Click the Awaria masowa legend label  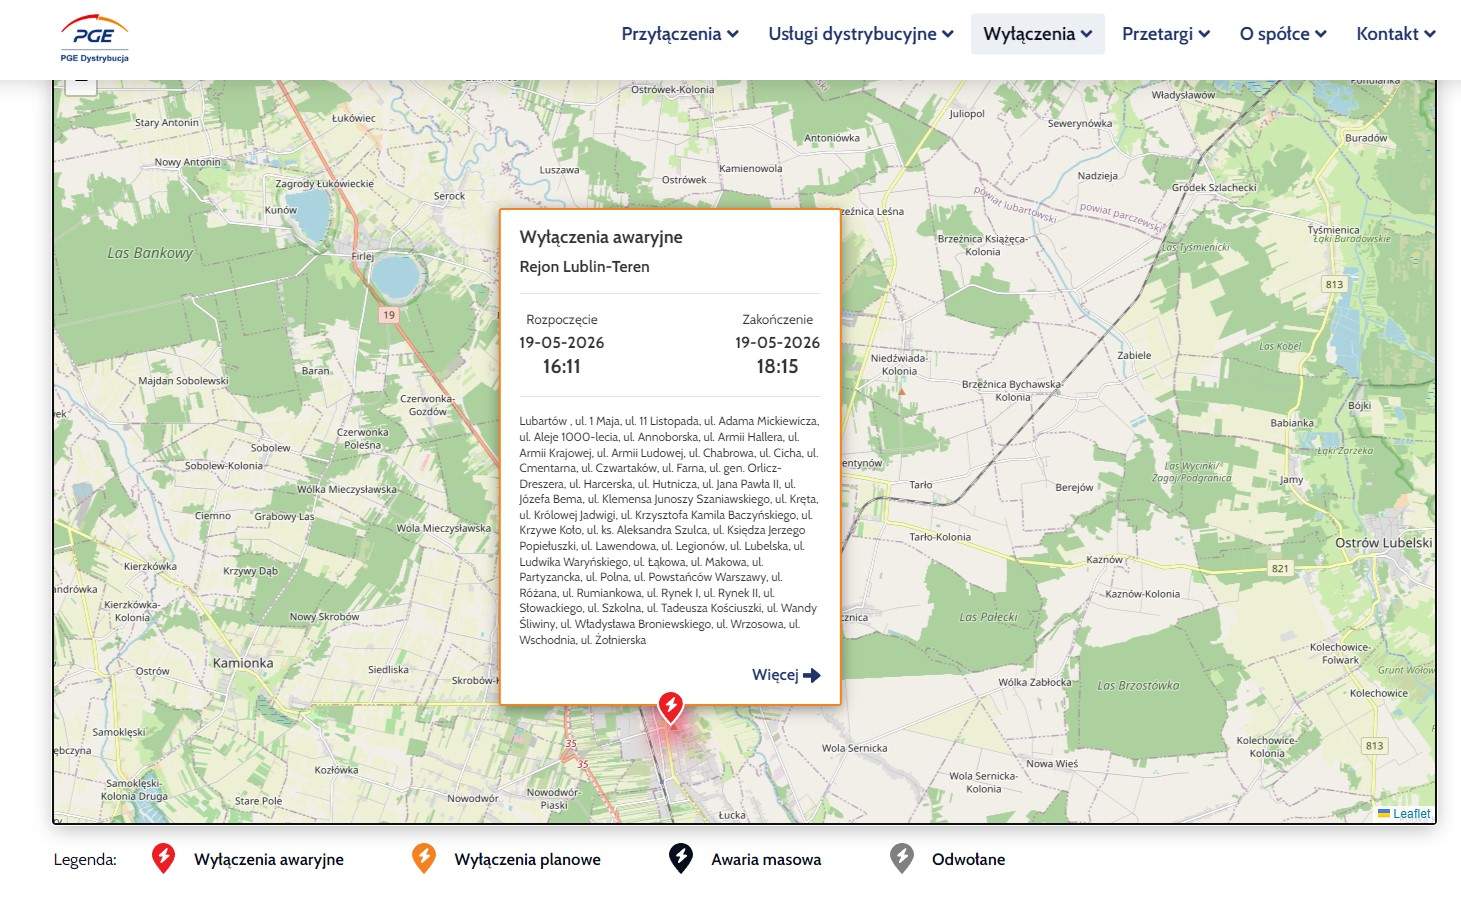[766, 859]
